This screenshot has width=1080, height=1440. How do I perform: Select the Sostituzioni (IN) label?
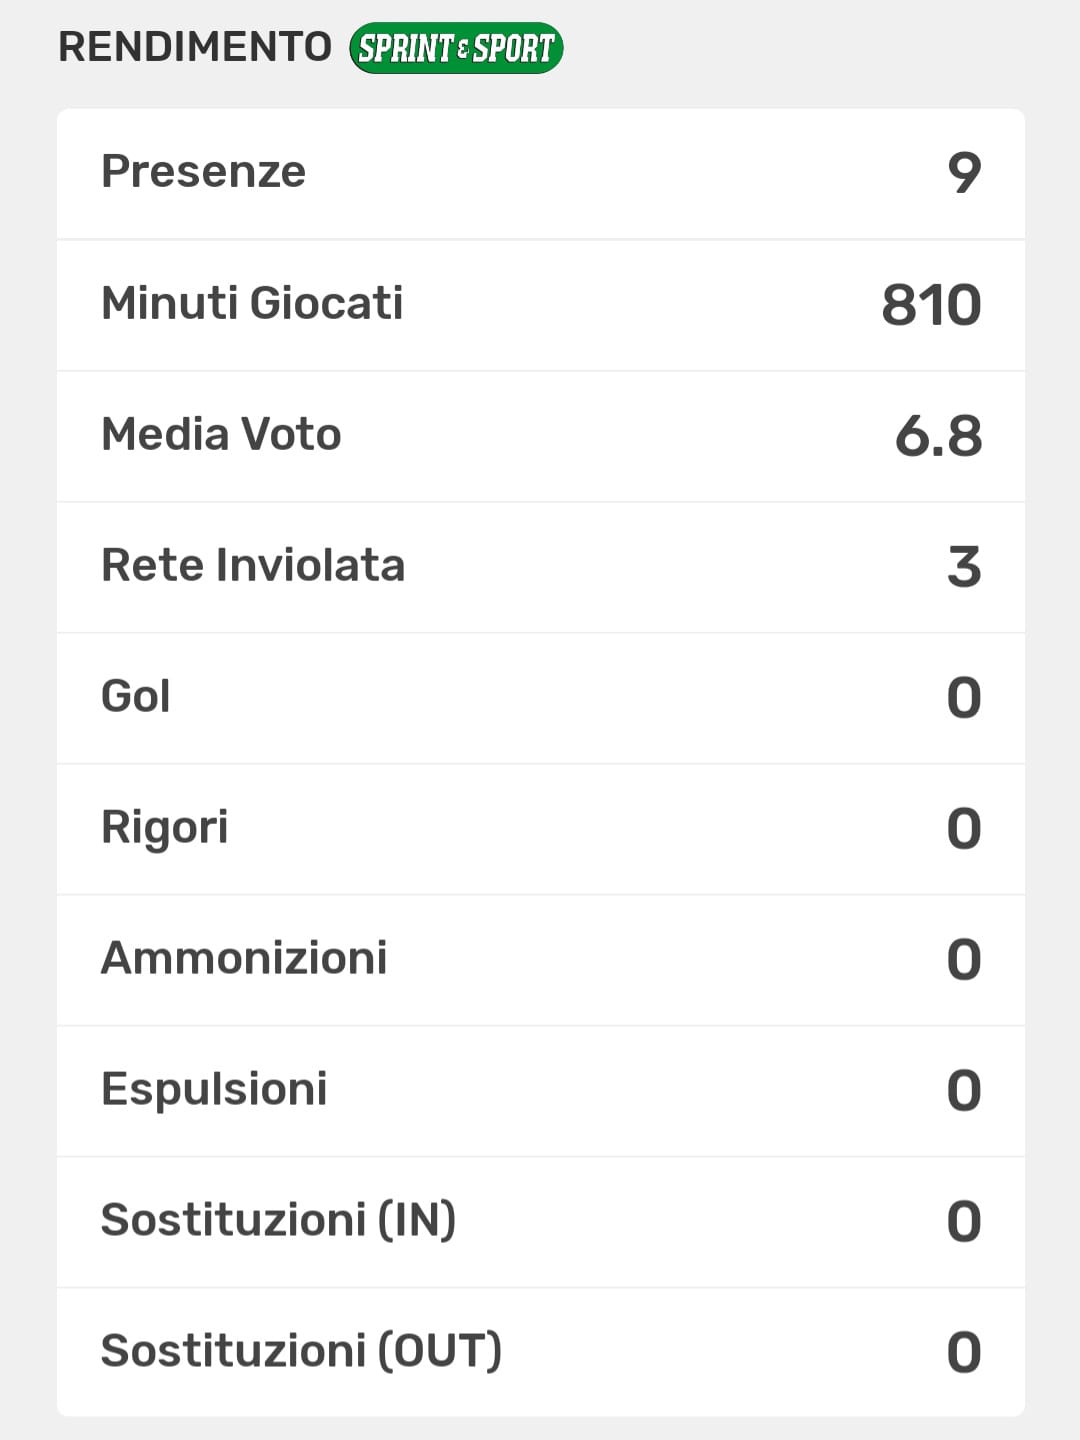pyautogui.click(x=278, y=1221)
